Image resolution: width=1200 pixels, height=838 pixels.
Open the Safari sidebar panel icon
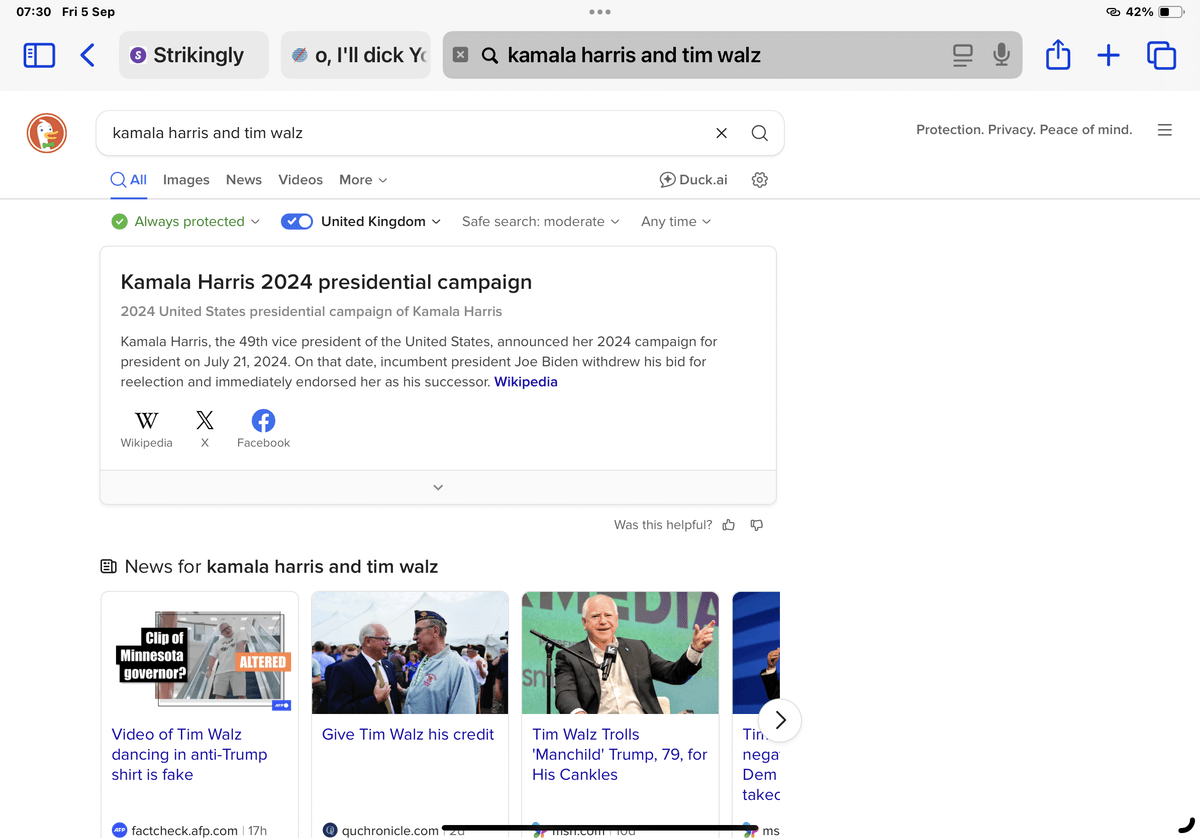tap(39, 55)
